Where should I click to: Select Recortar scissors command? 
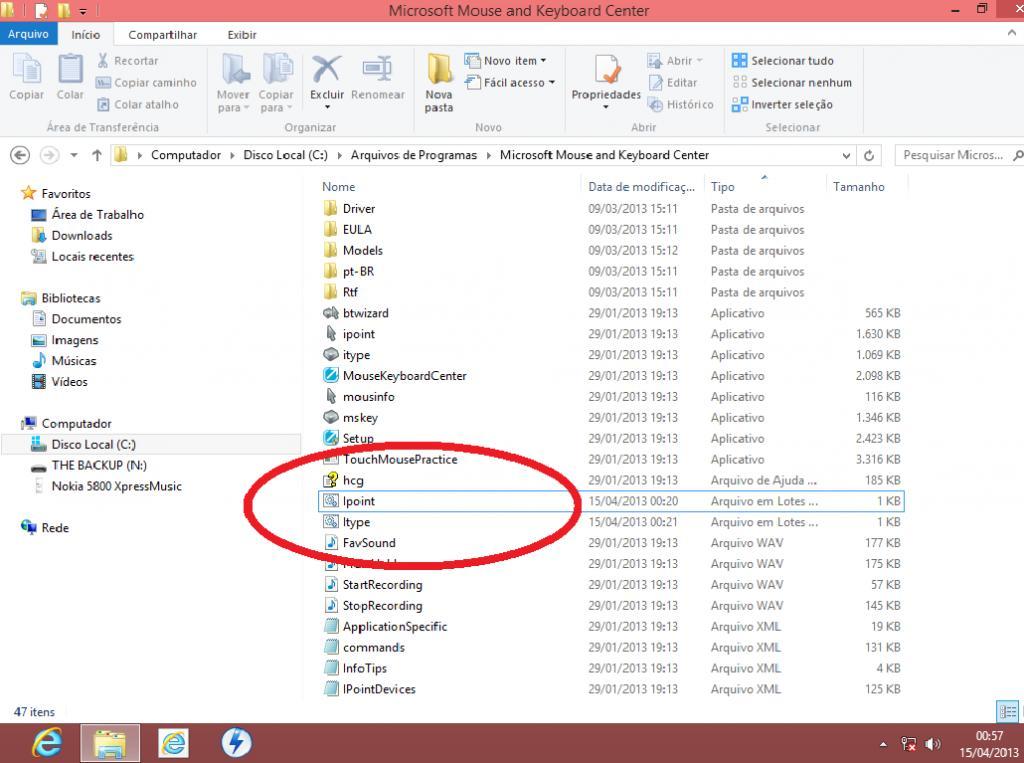pyautogui.click(x=128, y=61)
